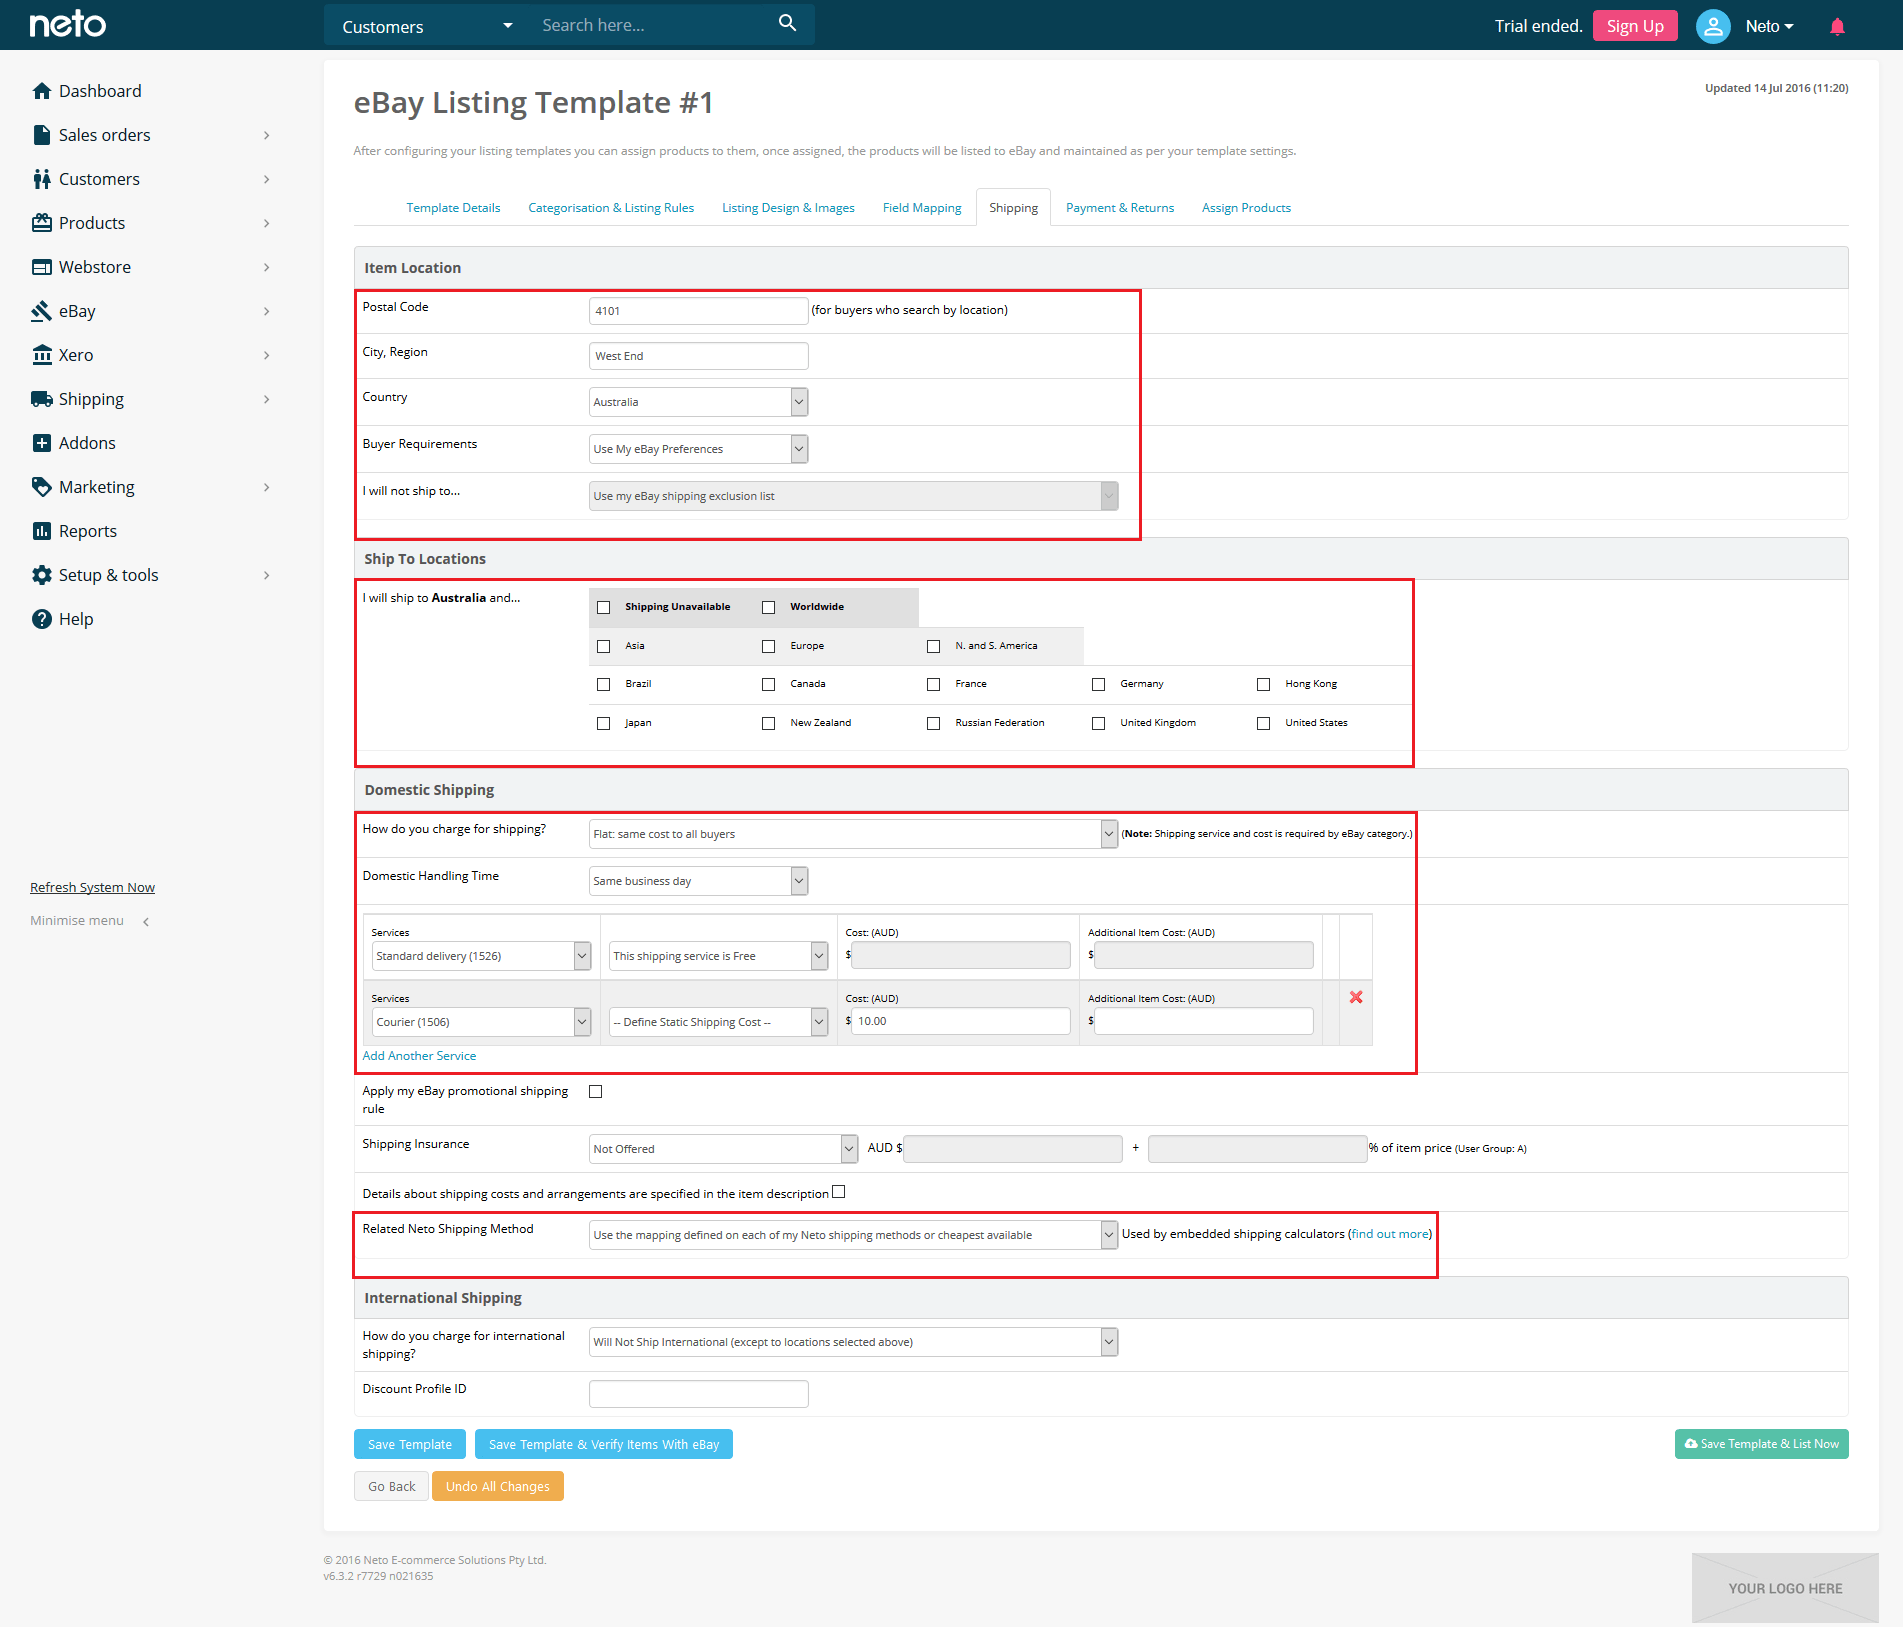Click the user avatar icon

point(1713,26)
